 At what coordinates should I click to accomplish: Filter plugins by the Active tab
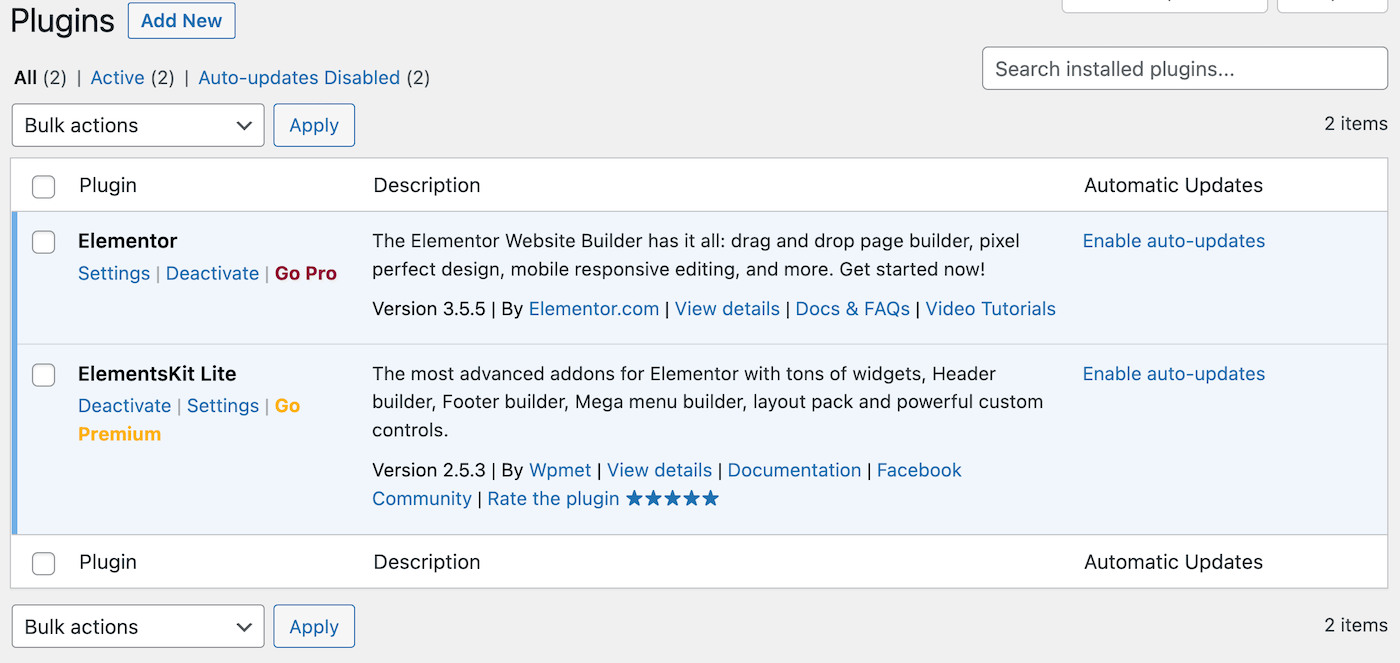pyautogui.click(x=118, y=78)
